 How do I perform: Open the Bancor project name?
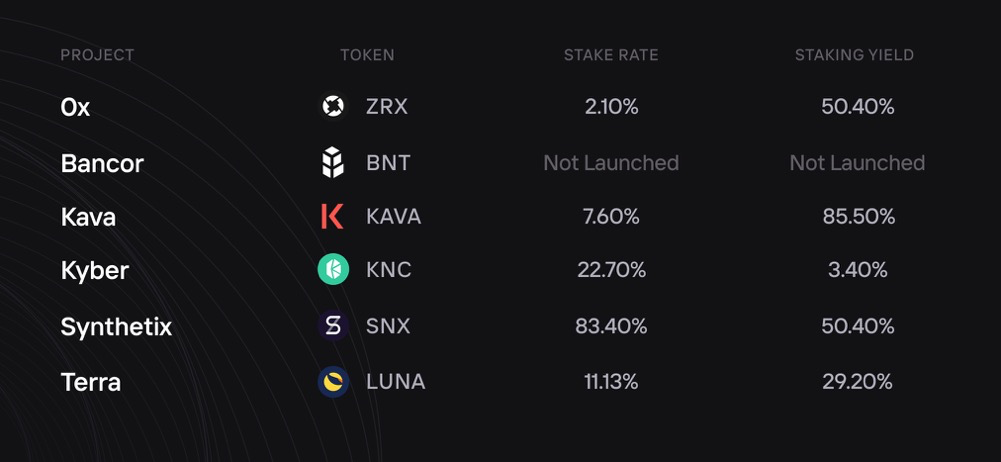102,163
